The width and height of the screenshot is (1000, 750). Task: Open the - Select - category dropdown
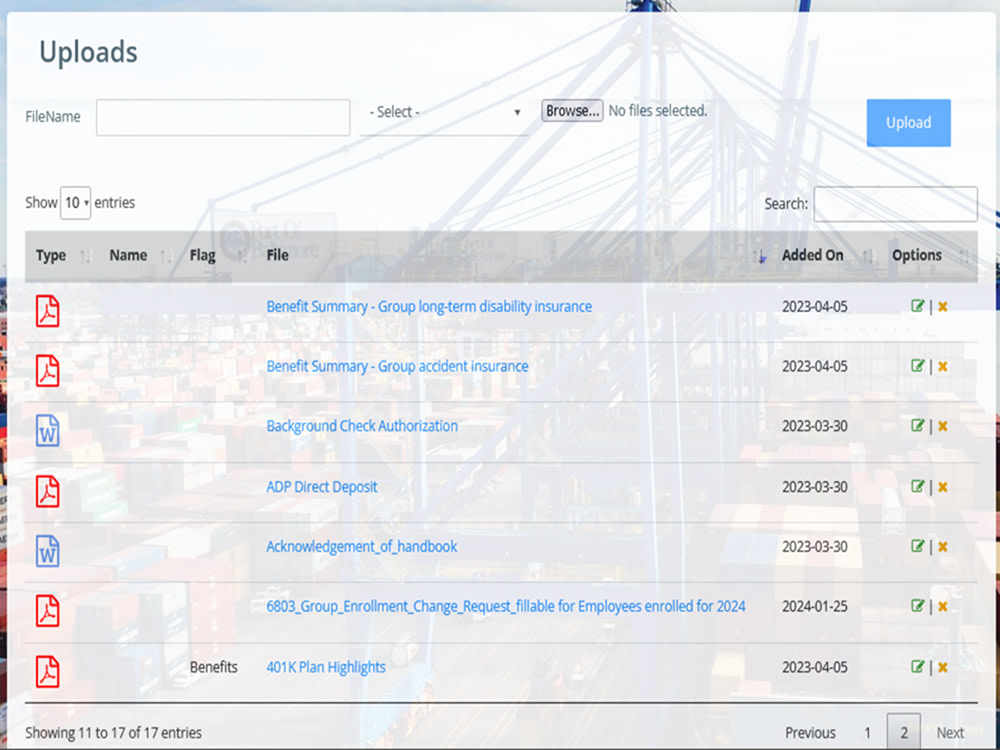click(444, 112)
